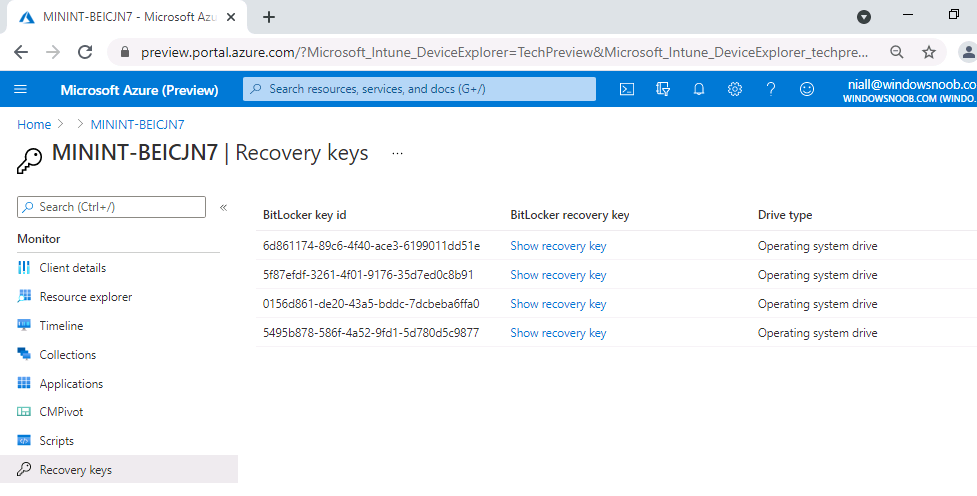Click the browser zoom magnifier icon

(897, 52)
